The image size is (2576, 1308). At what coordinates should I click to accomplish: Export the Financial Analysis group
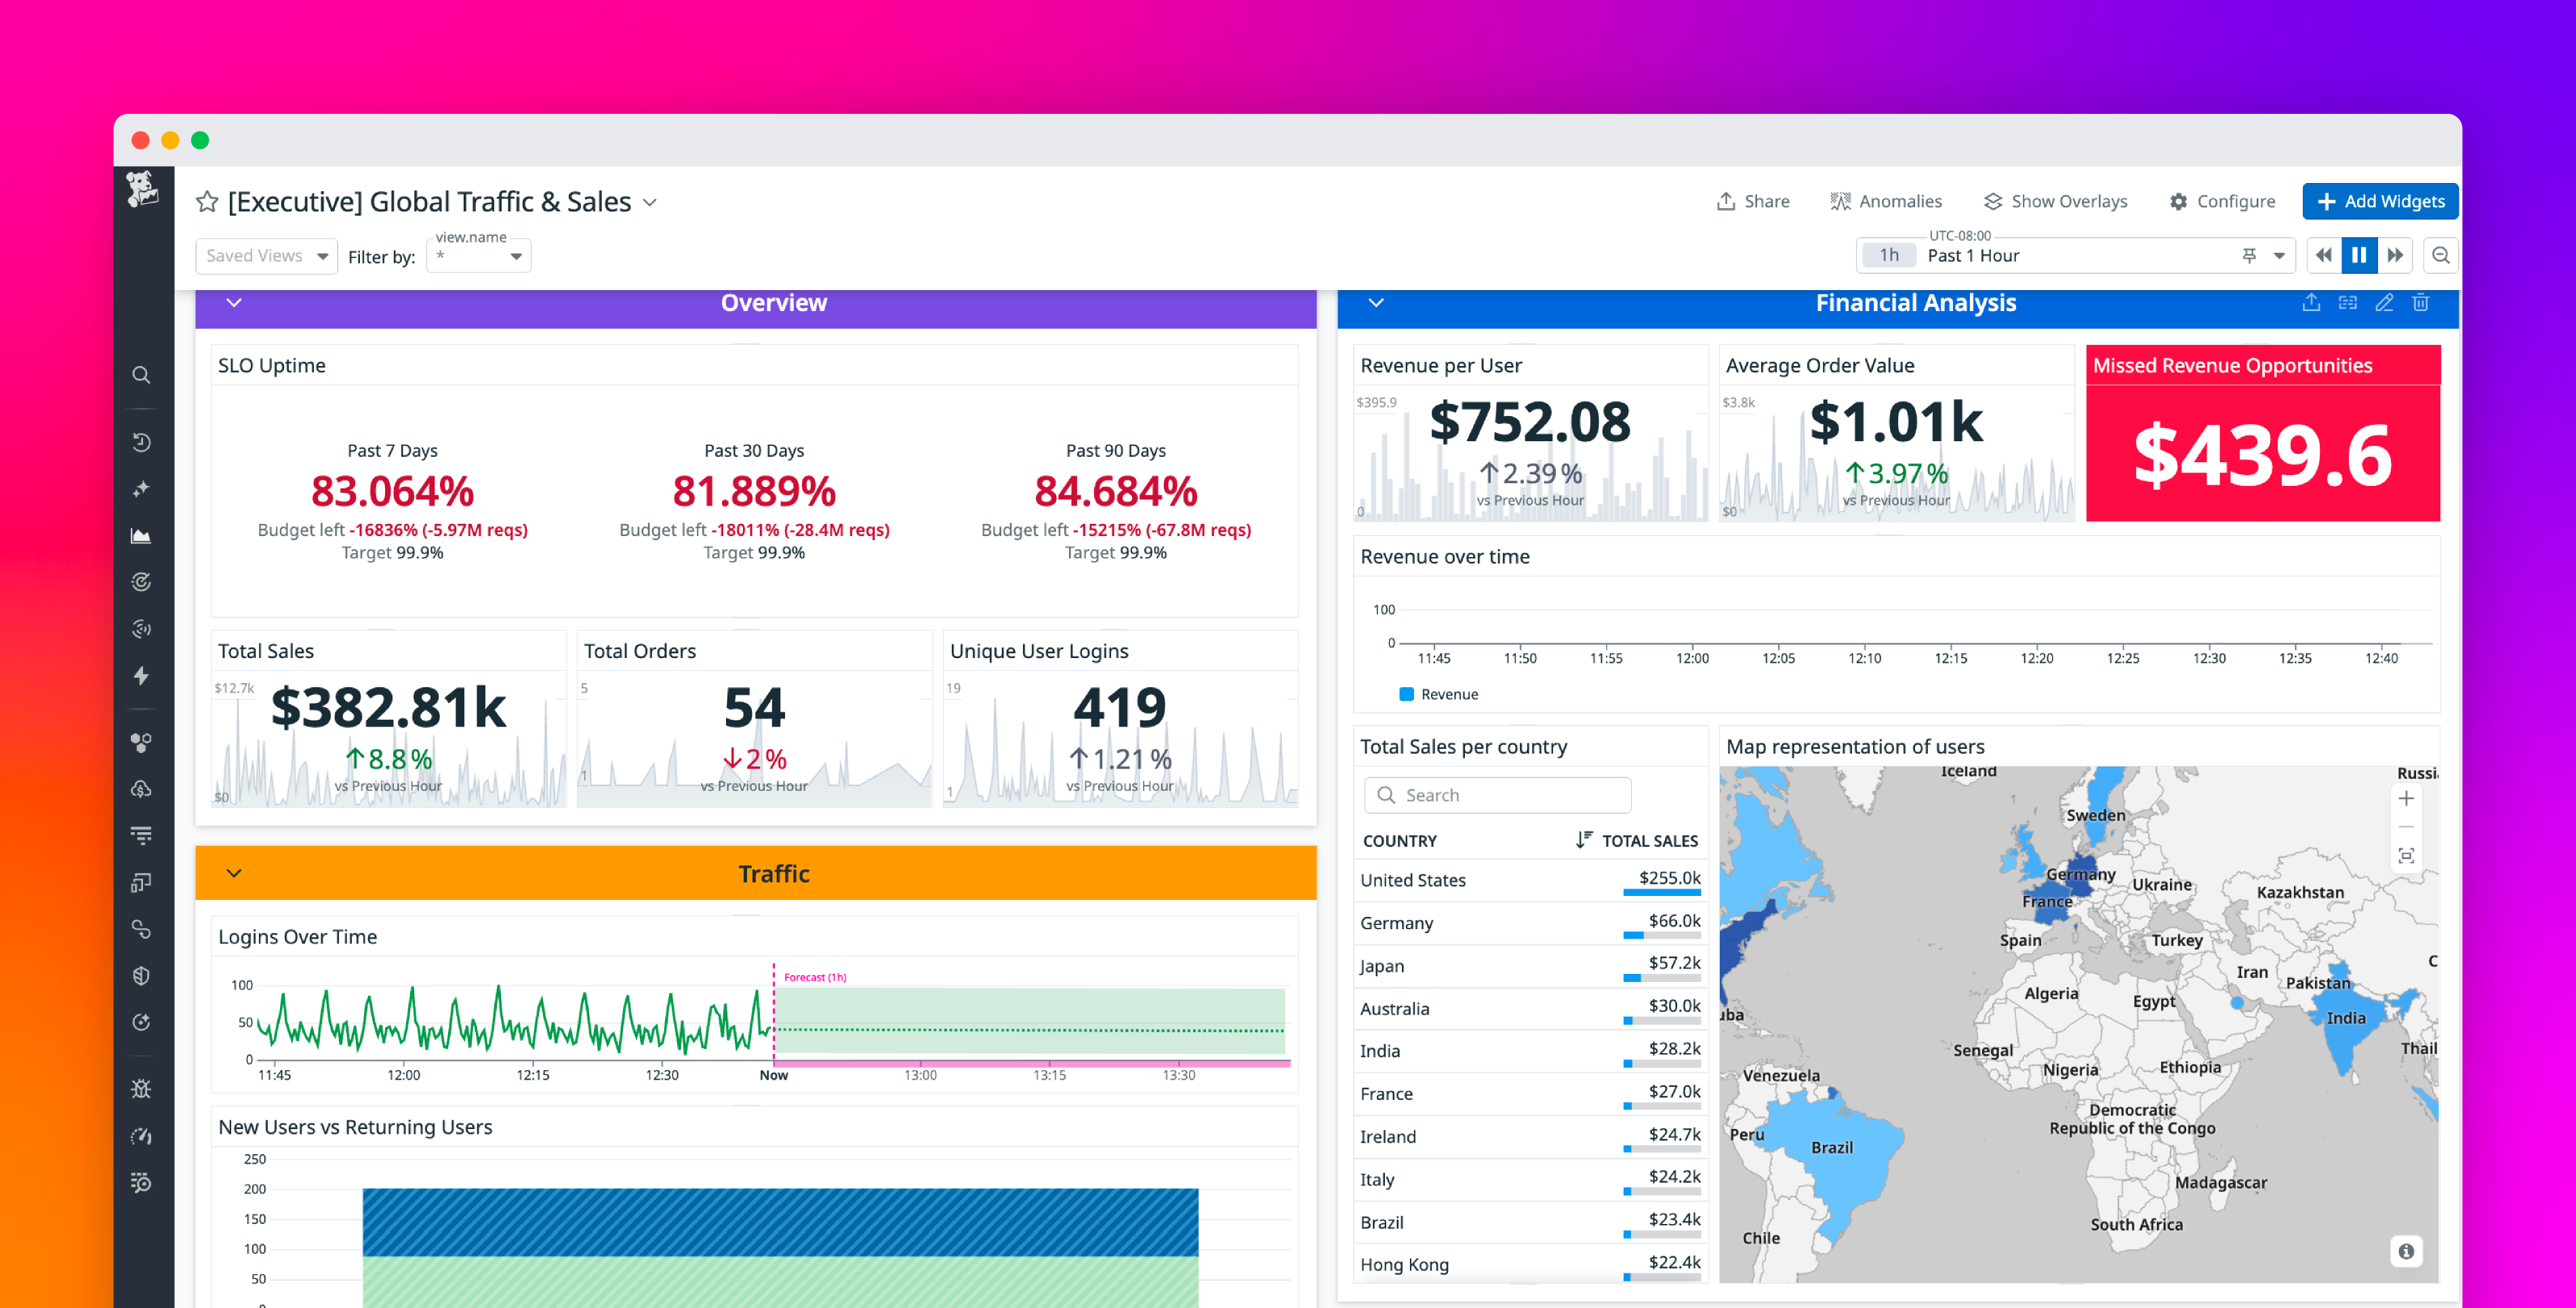tap(2311, 302)
